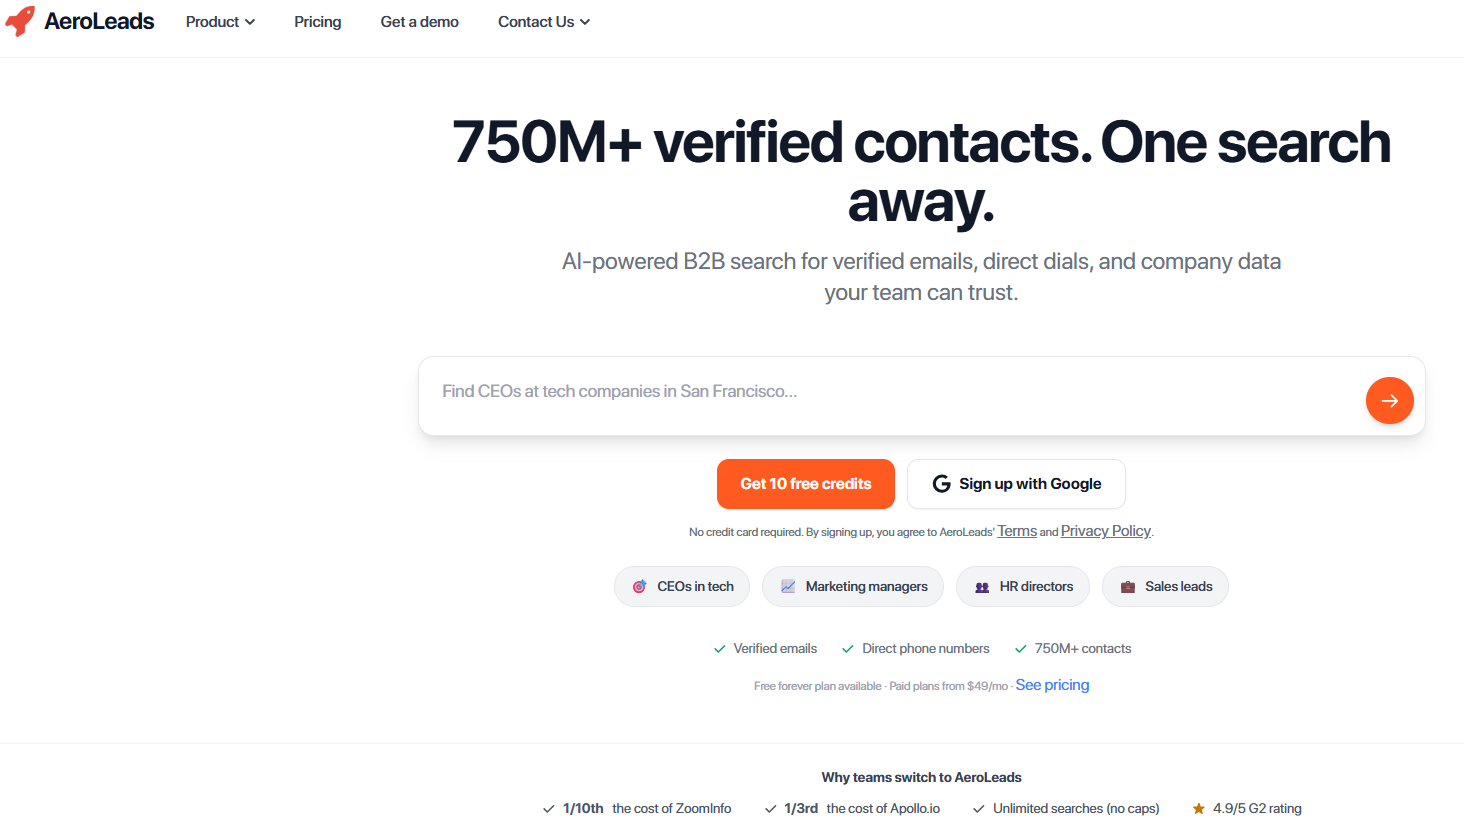Click the checkmark next to Verified emails
Image resolution: width=1464 pixels, height=828 pixels.
pos(719,649)
